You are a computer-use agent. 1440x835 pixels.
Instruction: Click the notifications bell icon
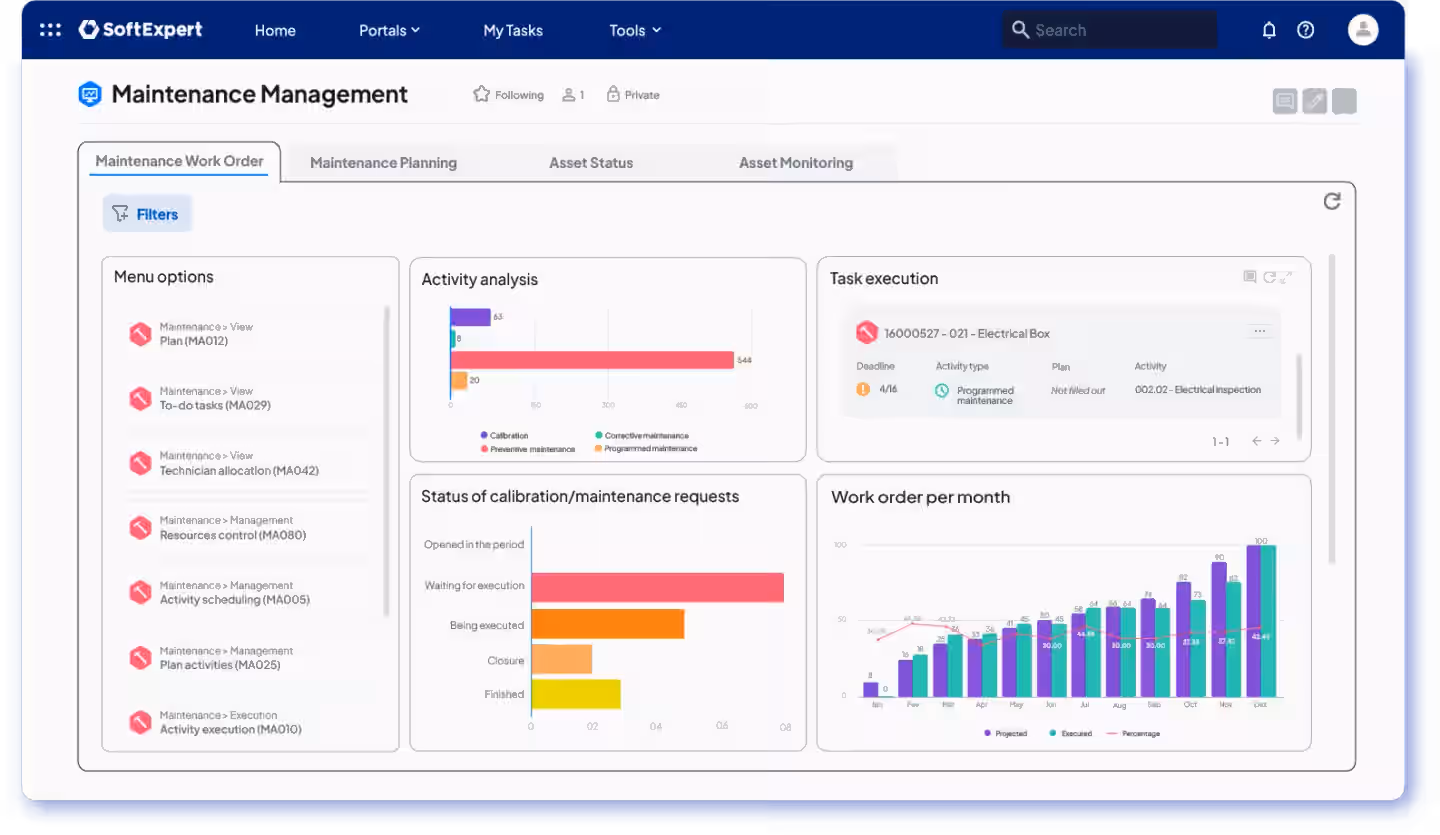coord(1269,30)
